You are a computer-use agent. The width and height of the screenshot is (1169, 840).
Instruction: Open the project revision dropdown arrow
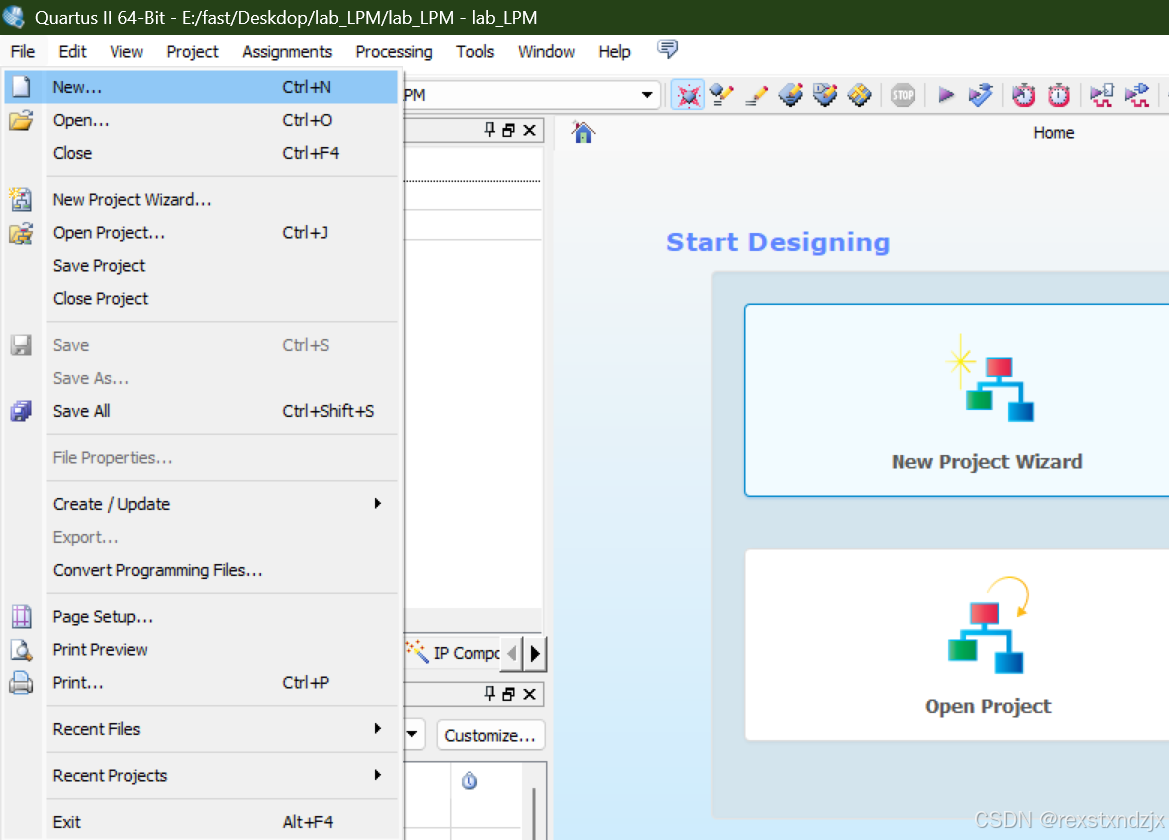[646, 95]
